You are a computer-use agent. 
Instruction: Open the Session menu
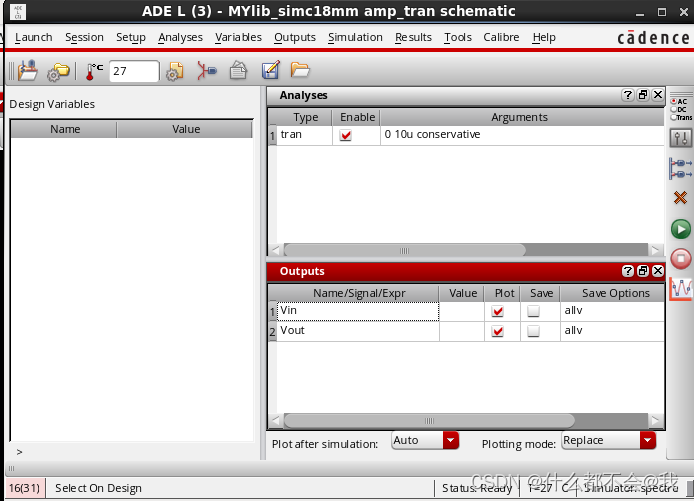(84, 37)
